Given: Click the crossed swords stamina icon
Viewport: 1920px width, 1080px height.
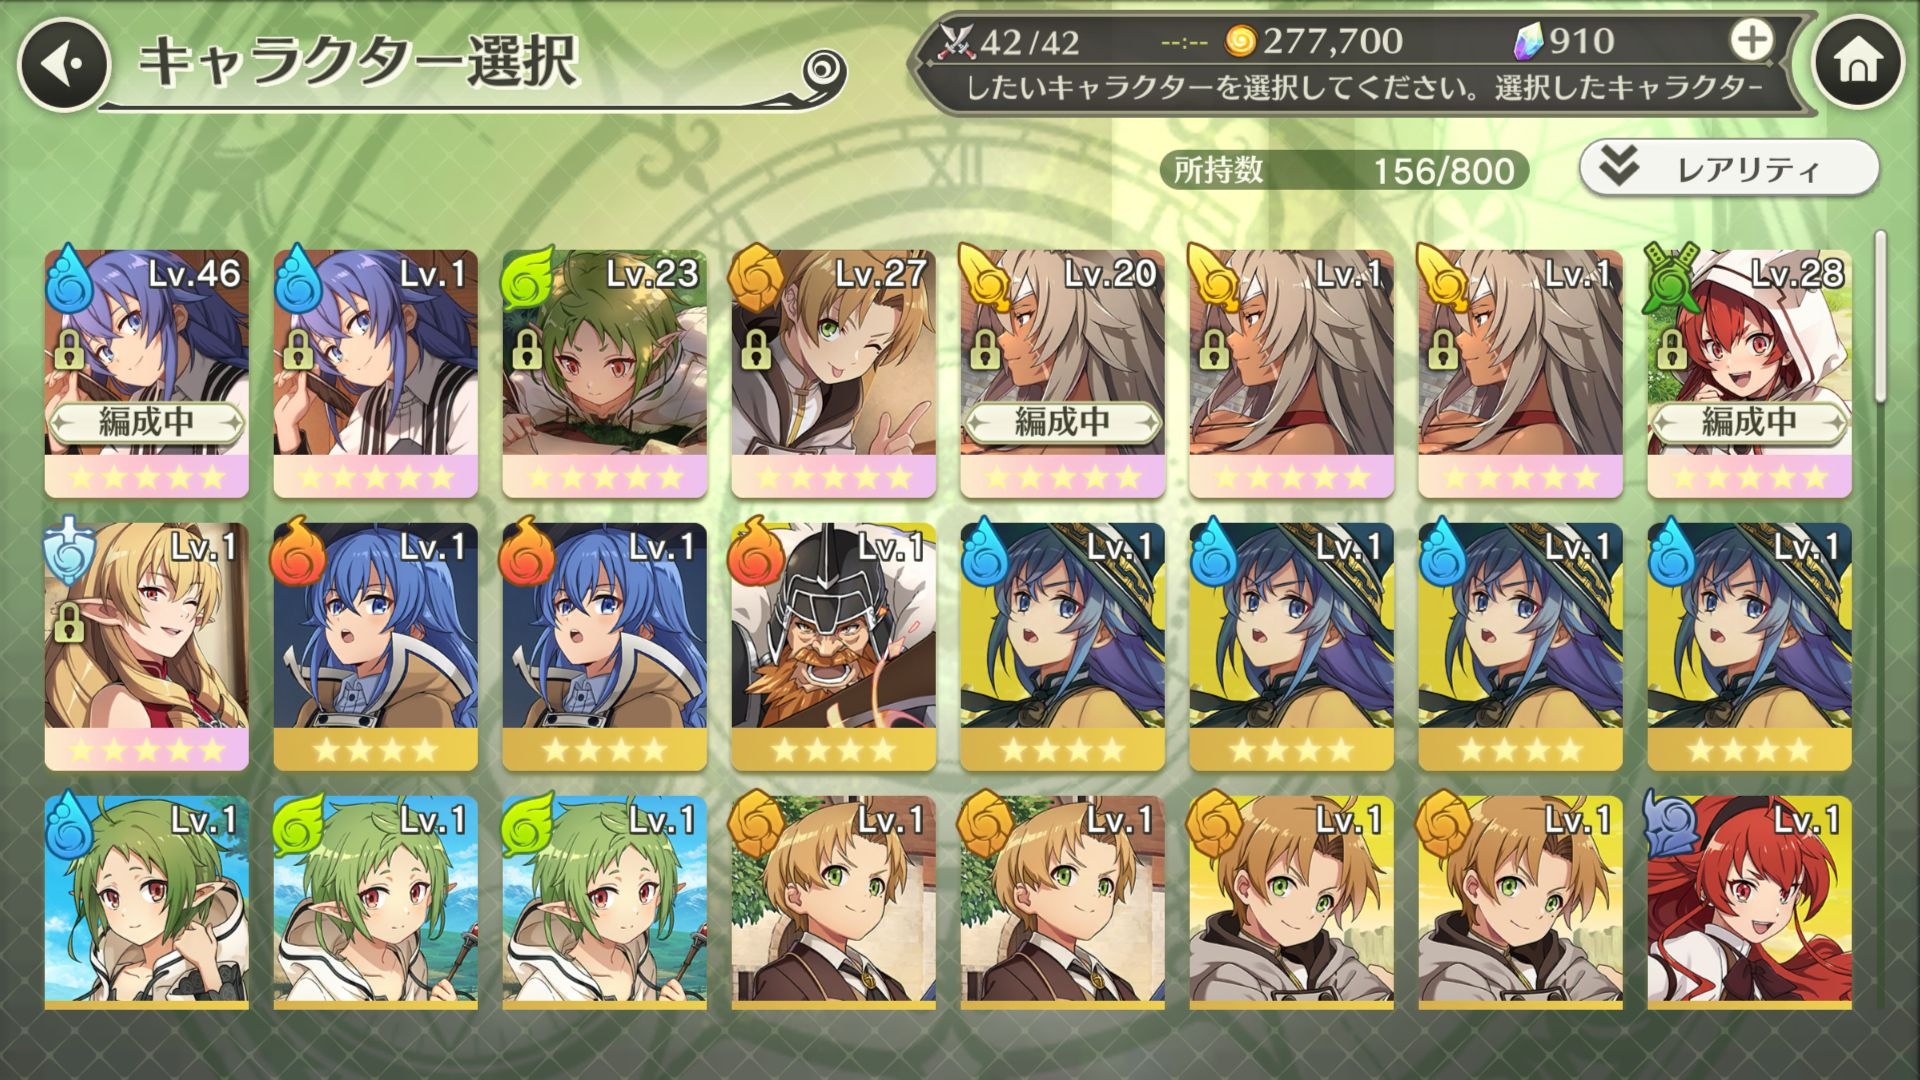Looking at the screenshot, I should (x=957, y=41).
